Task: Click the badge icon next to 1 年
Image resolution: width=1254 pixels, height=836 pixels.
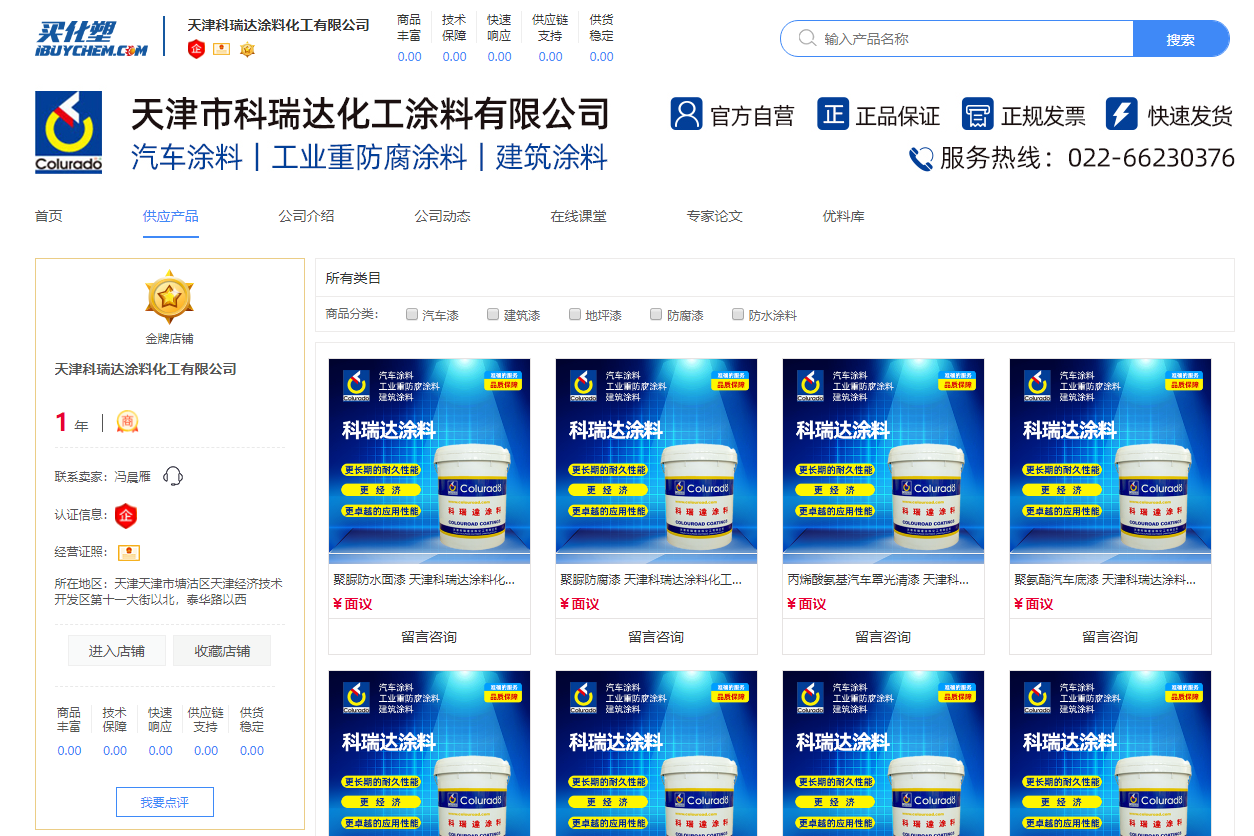Action: (x=127, y=422)
